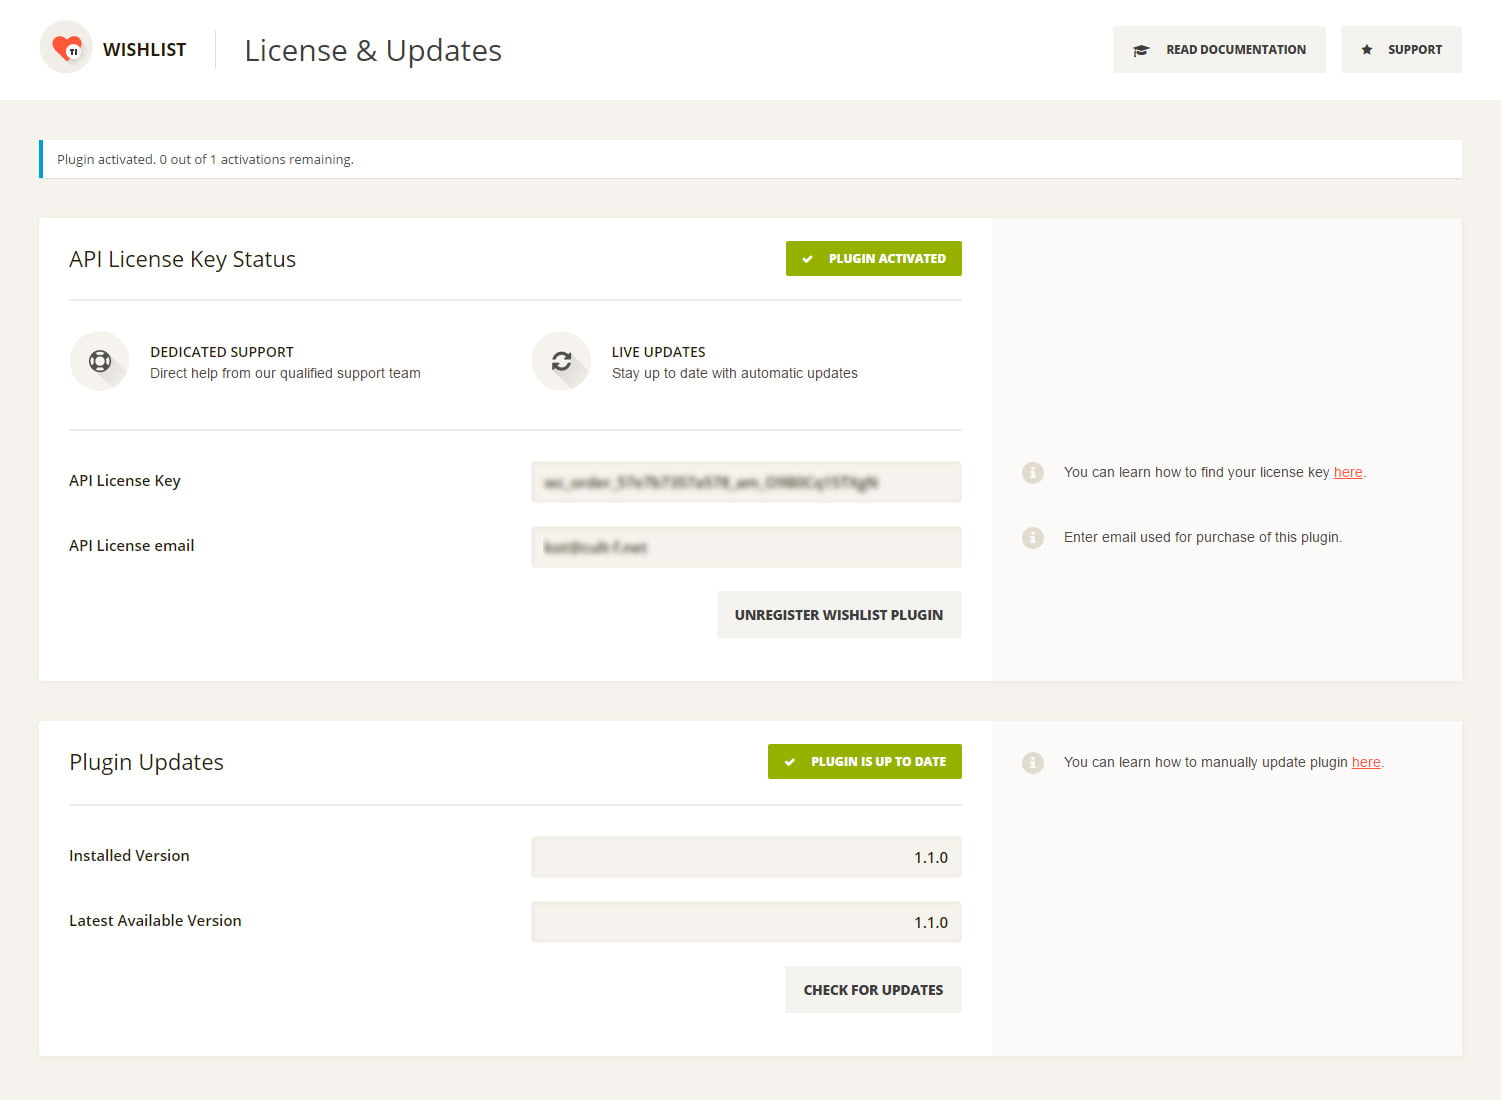Click the 'Plugin activated' notice text
This screenshot has width=1501, height=1100.
205,159
